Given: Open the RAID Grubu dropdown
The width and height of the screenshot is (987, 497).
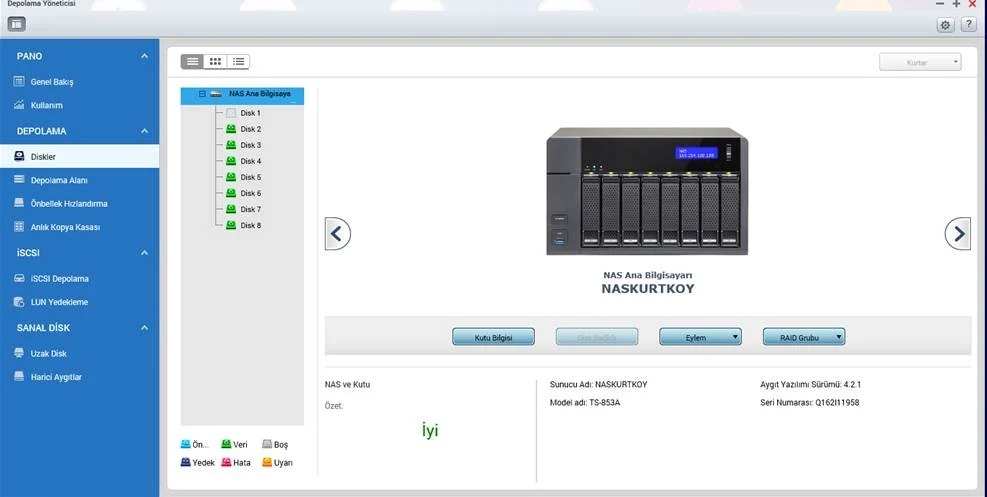Looking at the screenshot, I should click(804, 337).
